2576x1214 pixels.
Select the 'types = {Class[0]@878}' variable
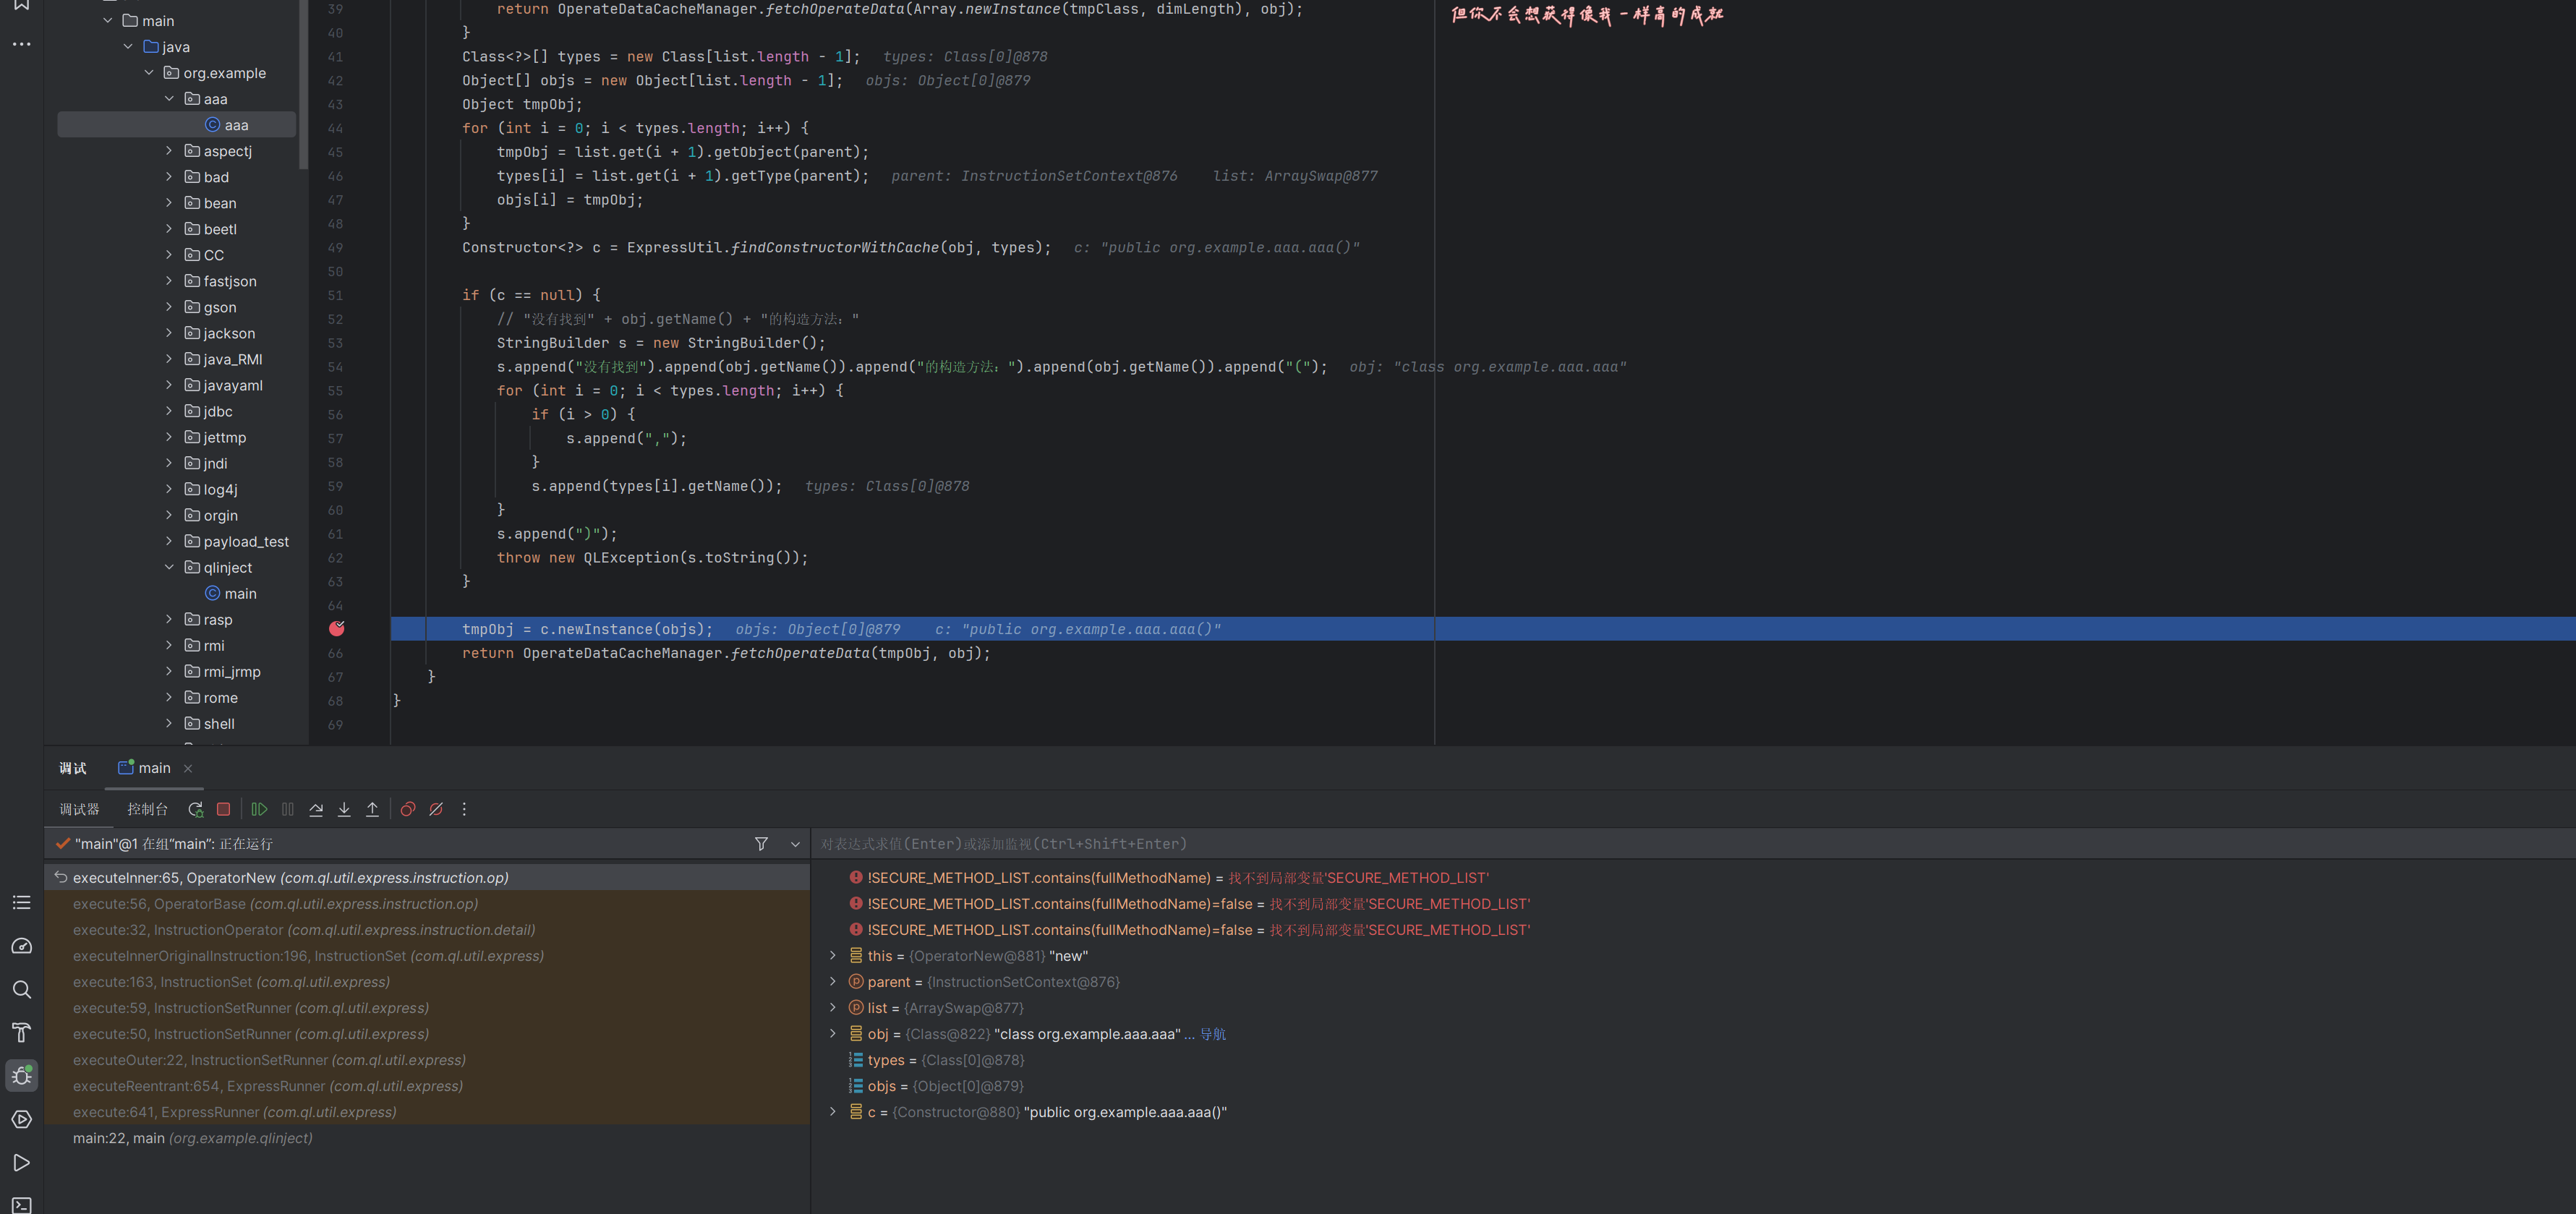click(936, 1060)
